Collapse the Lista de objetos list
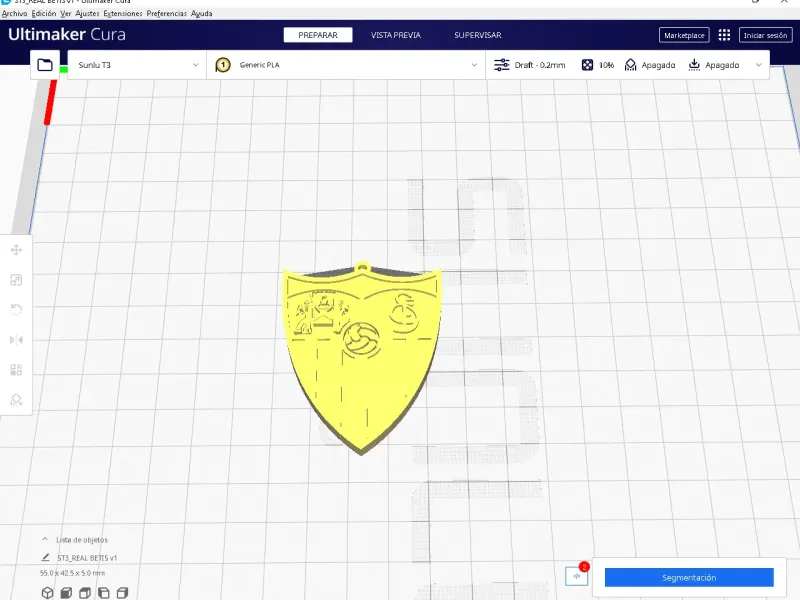 point(45,539)
